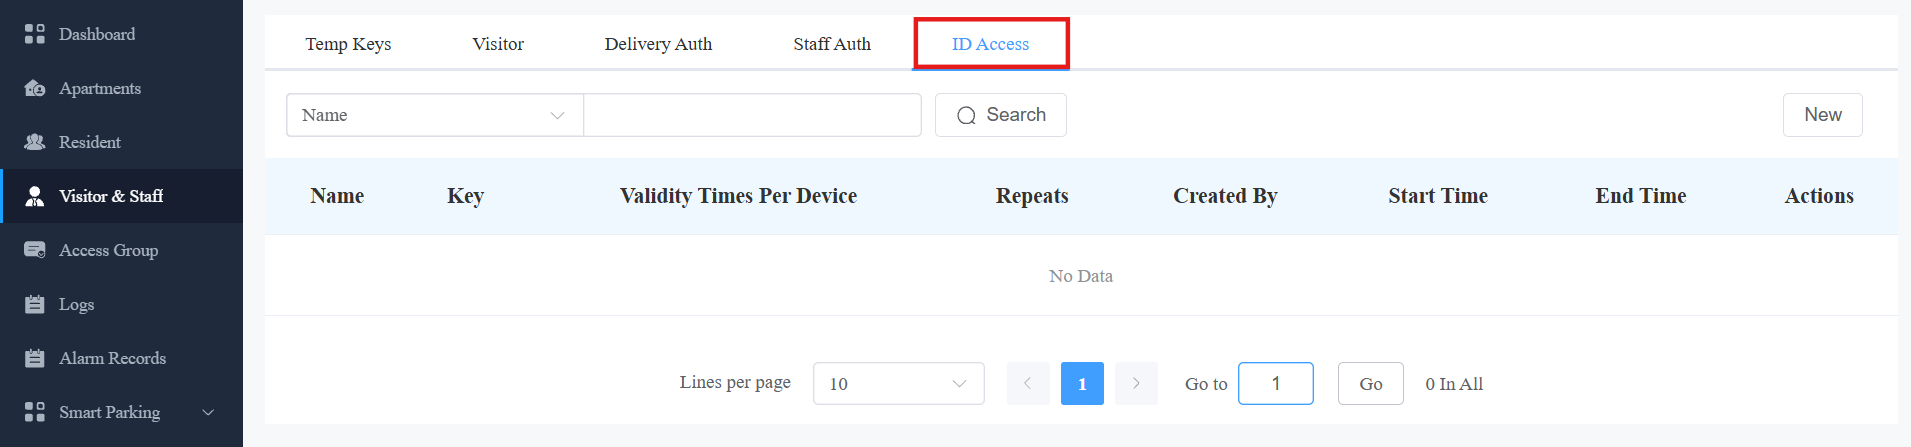Open the Access Group card icon
Screen dimensions: 1911x447
coord(35,250)
